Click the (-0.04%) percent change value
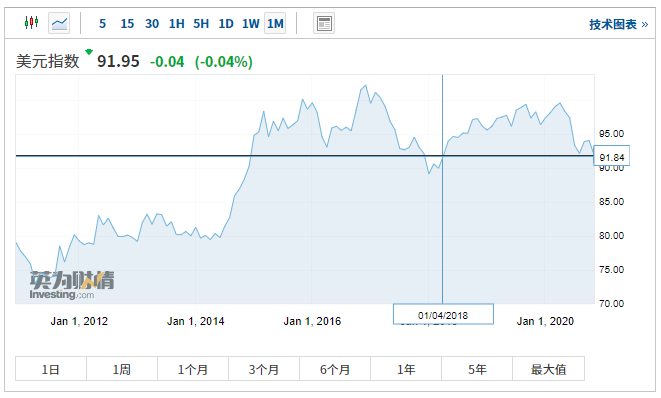The image size is (661, 398). (223, 62)
